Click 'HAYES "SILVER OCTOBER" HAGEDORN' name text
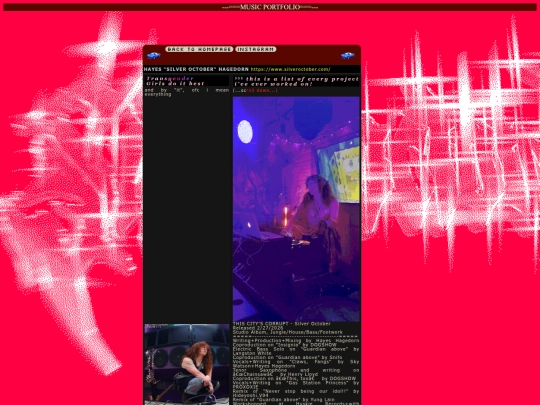 point(196,69)
